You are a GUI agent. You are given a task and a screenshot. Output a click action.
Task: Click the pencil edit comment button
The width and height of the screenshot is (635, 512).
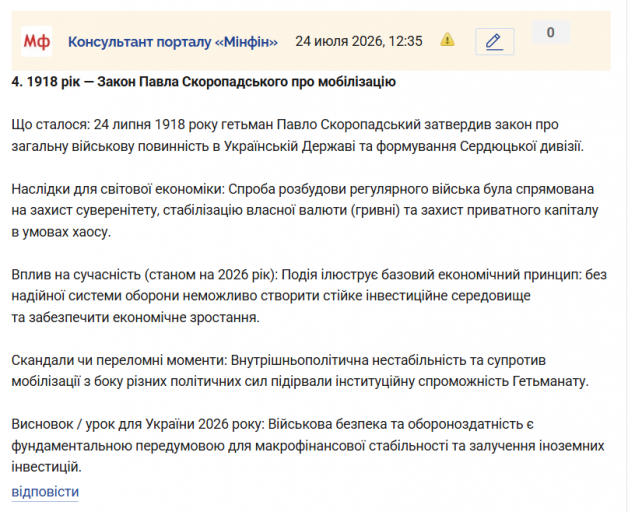(x=494, y=41)
